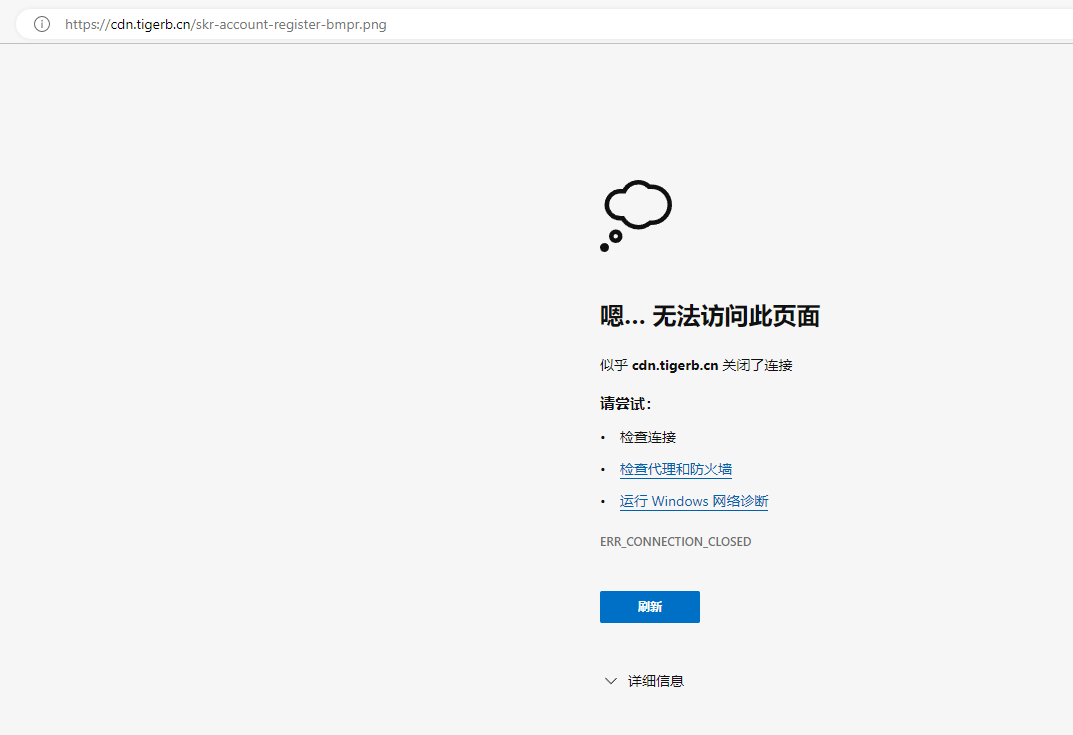
Task: Launch Windows network diagnostics via its link
Action: 693,501
